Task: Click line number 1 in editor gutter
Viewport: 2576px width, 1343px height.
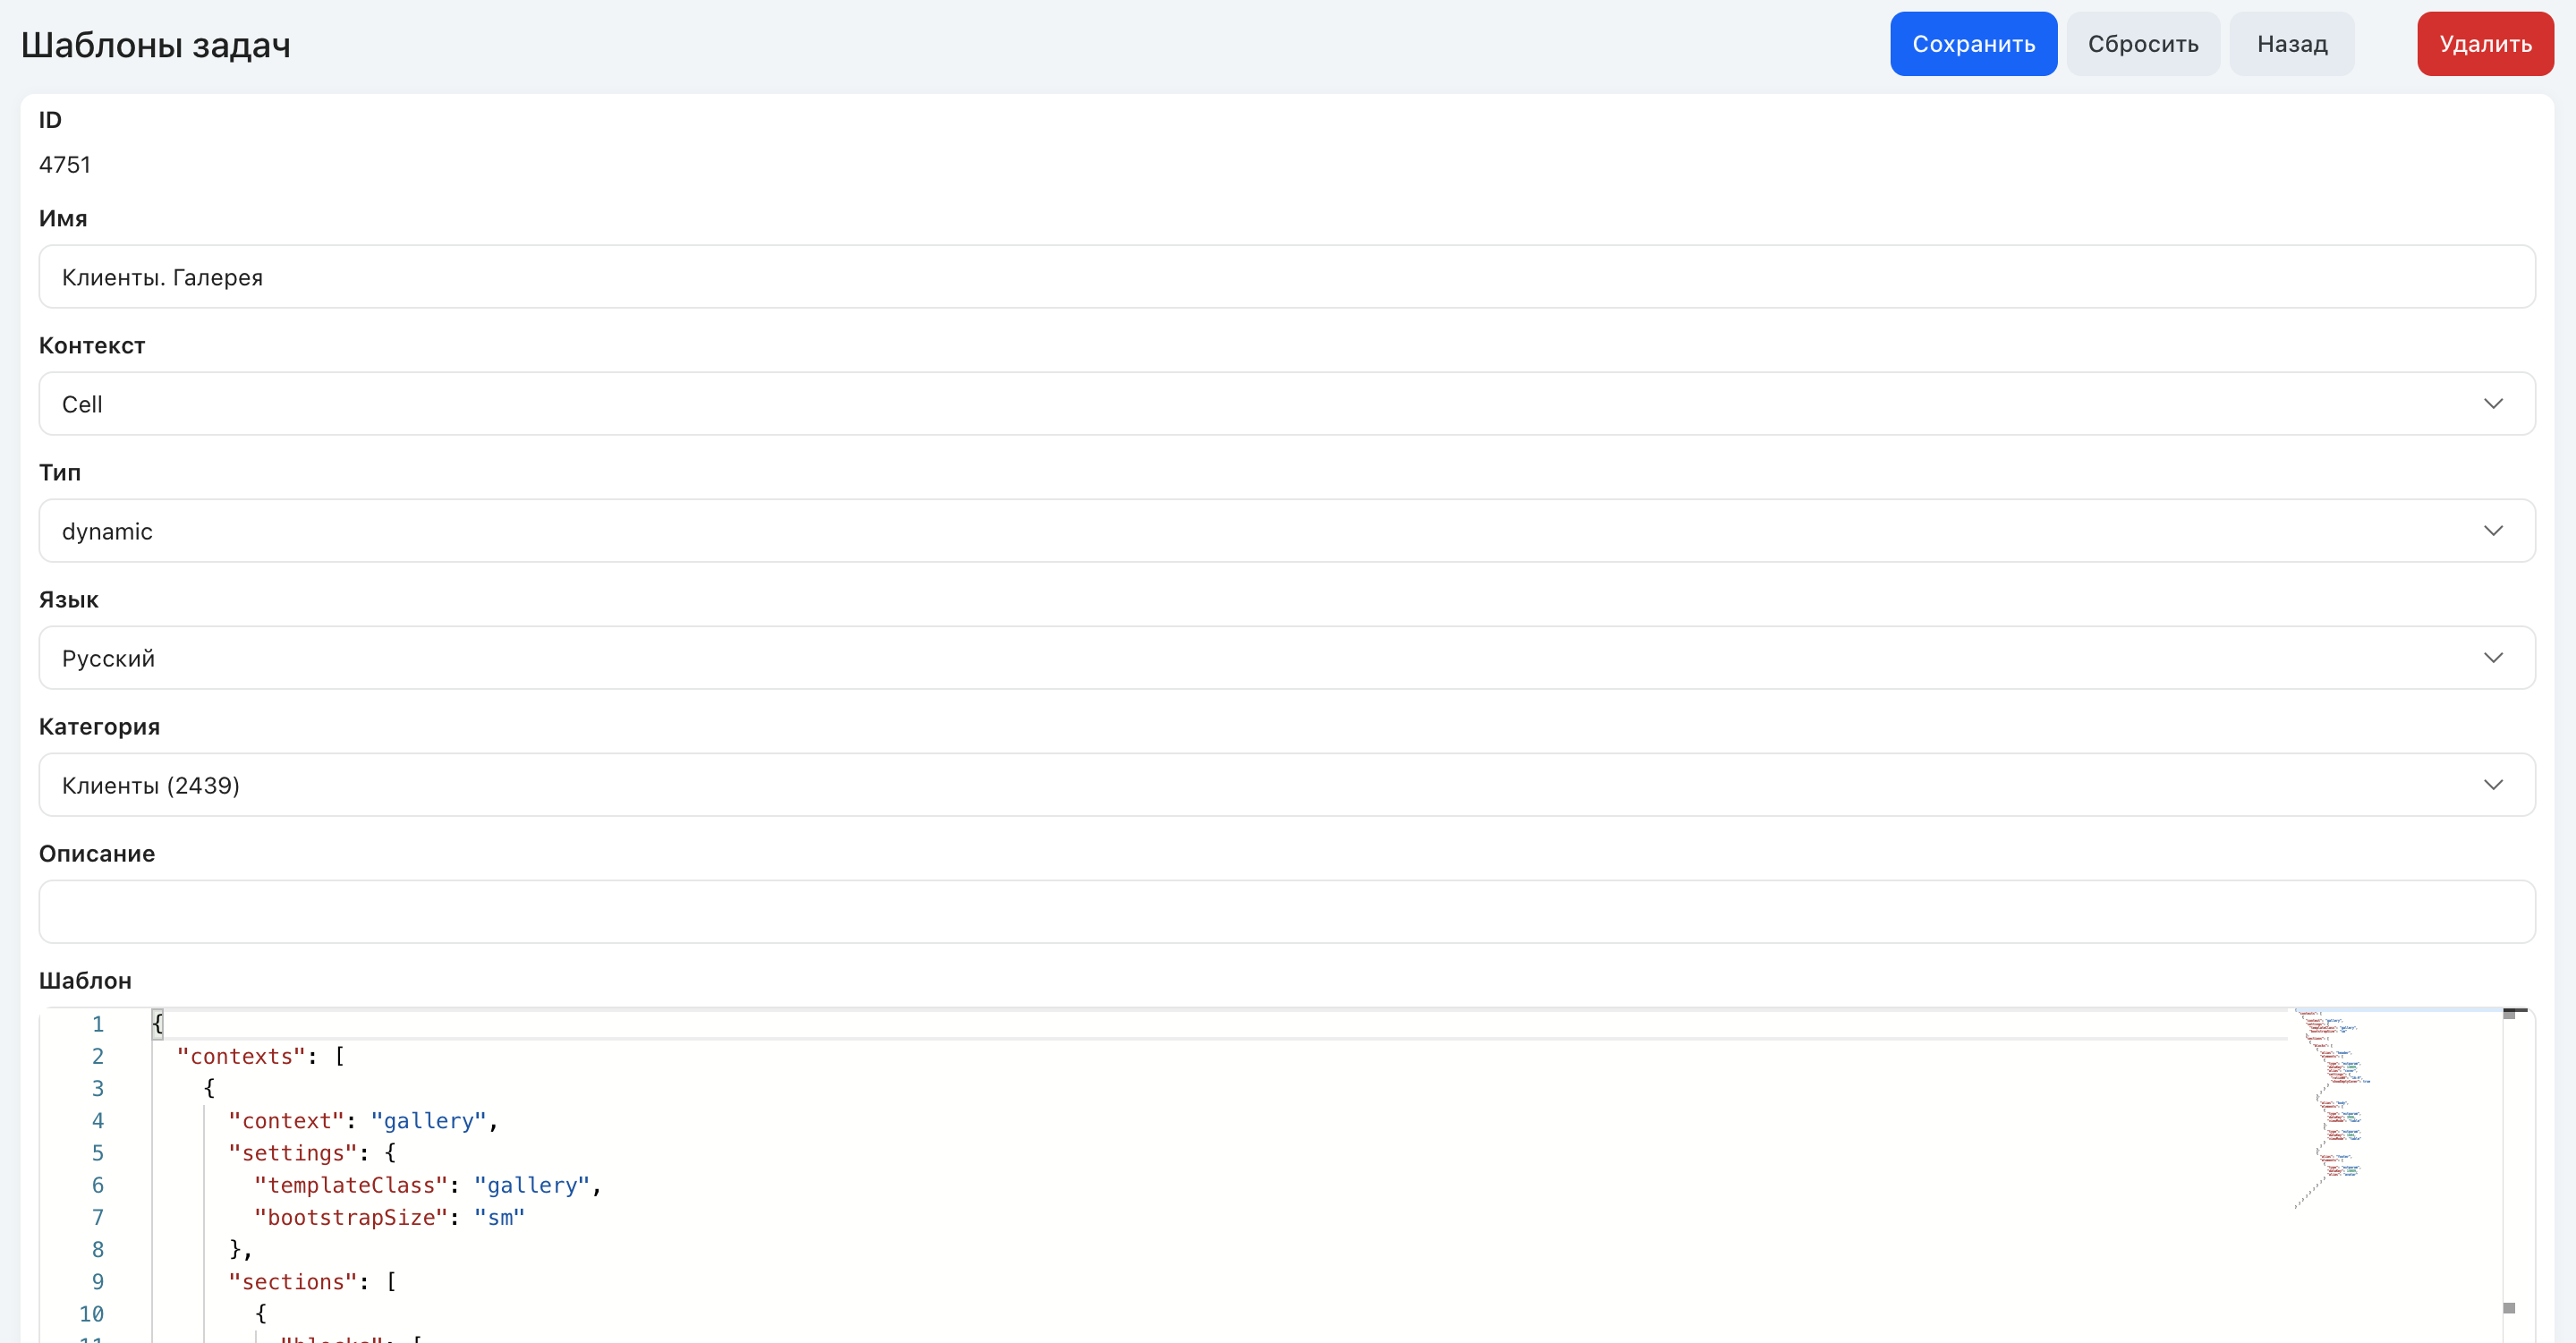Action: click(98, 1024)
